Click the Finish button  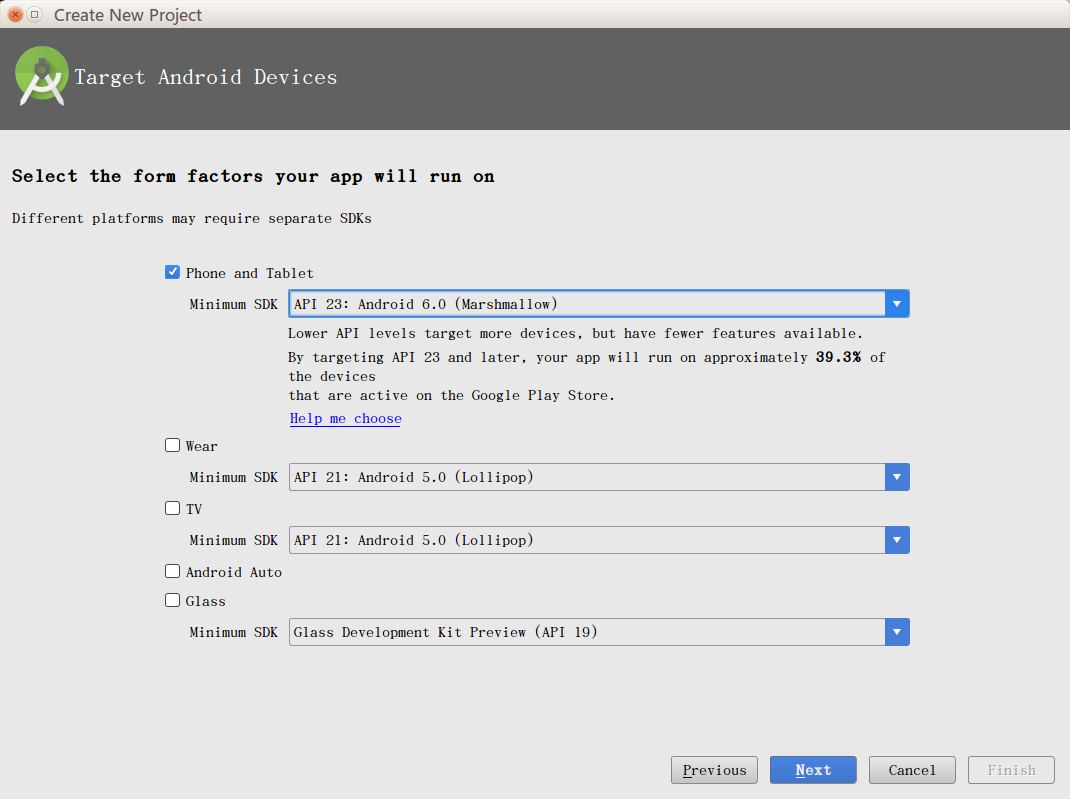coord(1011,770)
